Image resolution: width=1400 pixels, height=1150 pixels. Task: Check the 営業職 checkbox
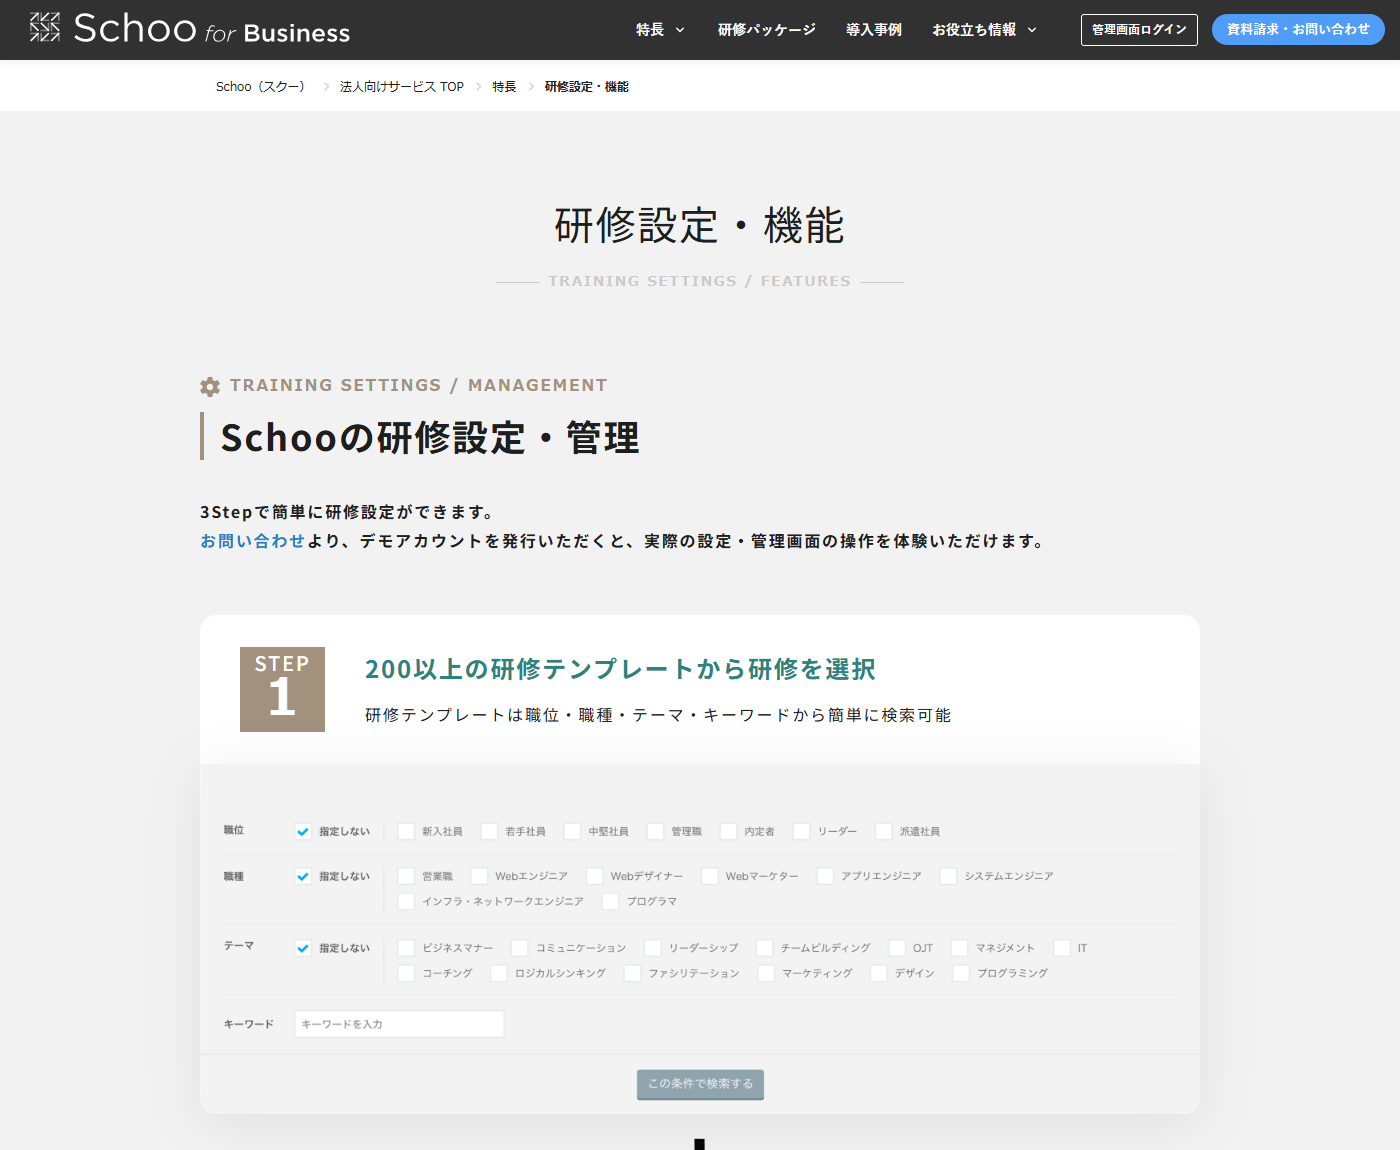point(406,876)
